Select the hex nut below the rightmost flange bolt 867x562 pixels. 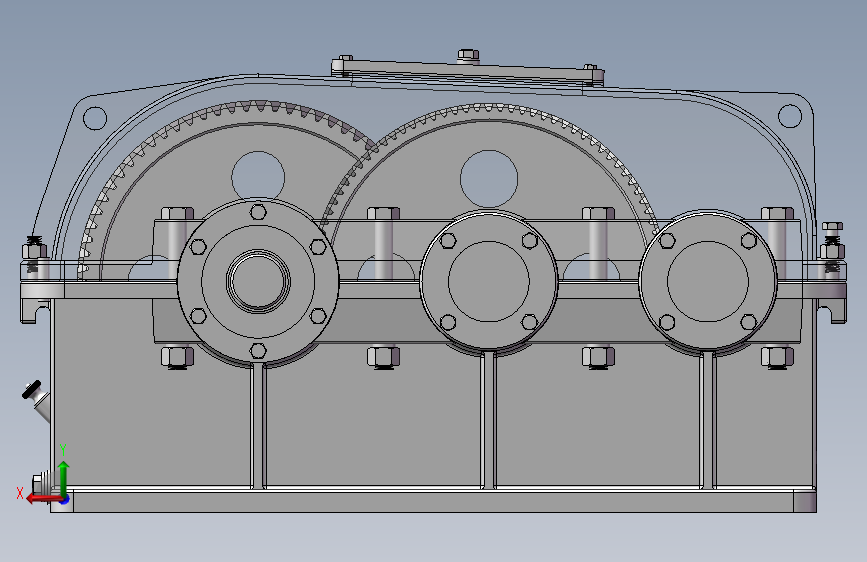pyautogui.click(x=777, y=357)
